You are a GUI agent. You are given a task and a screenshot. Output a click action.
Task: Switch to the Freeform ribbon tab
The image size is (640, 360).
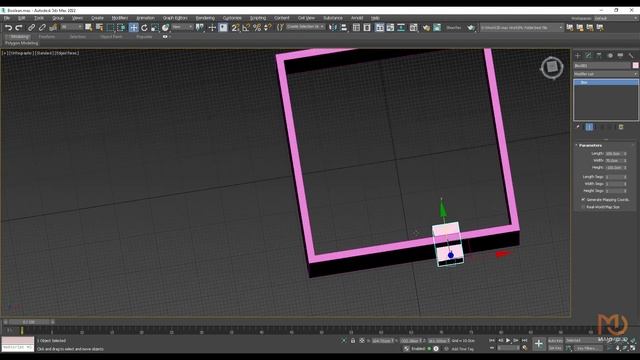tap(47, 37)
